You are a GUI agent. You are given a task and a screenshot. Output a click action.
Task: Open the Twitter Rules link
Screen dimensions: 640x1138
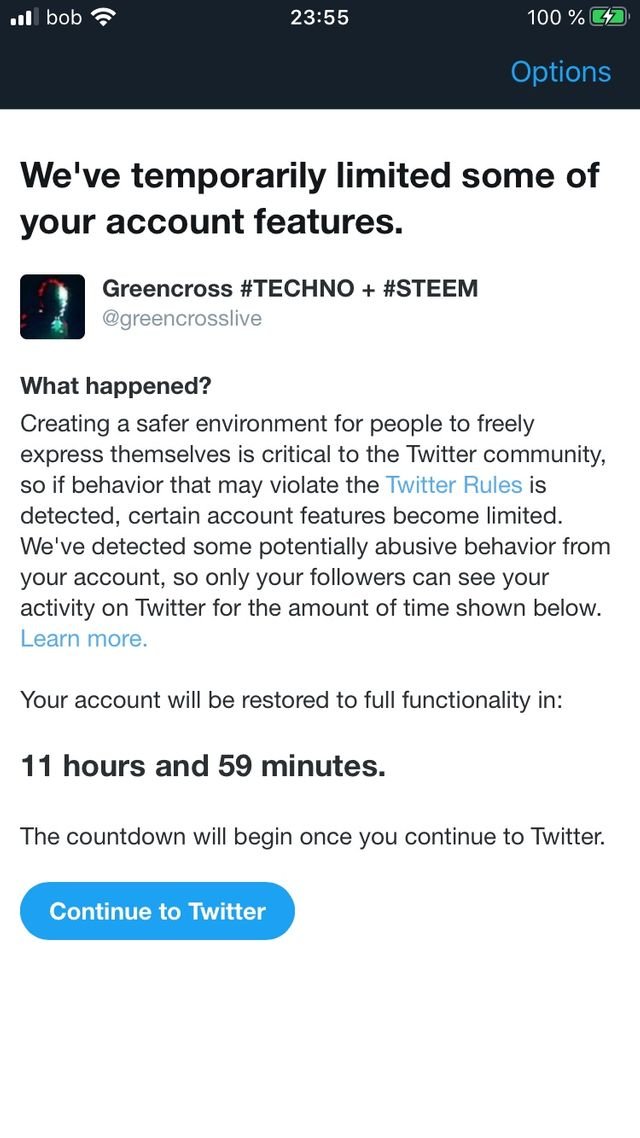point(454,485)
